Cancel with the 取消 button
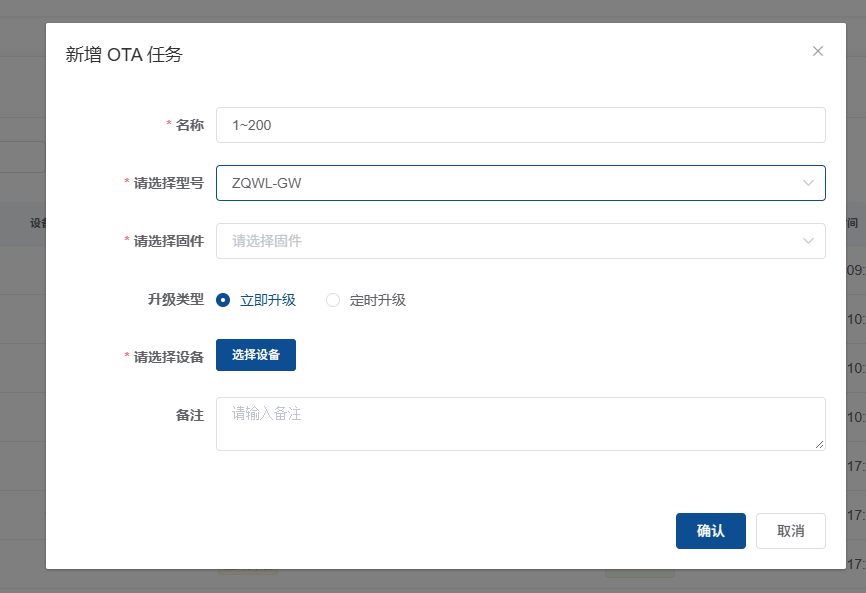This screenshot has width=866, height=593. [x=791, y=531]
